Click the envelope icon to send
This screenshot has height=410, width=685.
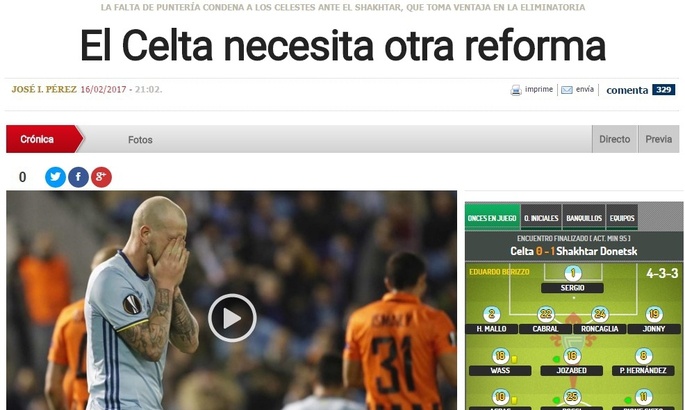click(x=567, y=90)
